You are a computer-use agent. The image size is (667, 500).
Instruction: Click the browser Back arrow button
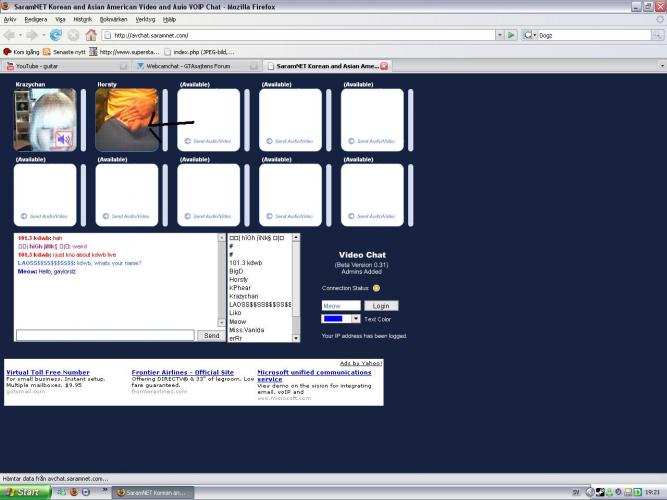coord(13,35)
